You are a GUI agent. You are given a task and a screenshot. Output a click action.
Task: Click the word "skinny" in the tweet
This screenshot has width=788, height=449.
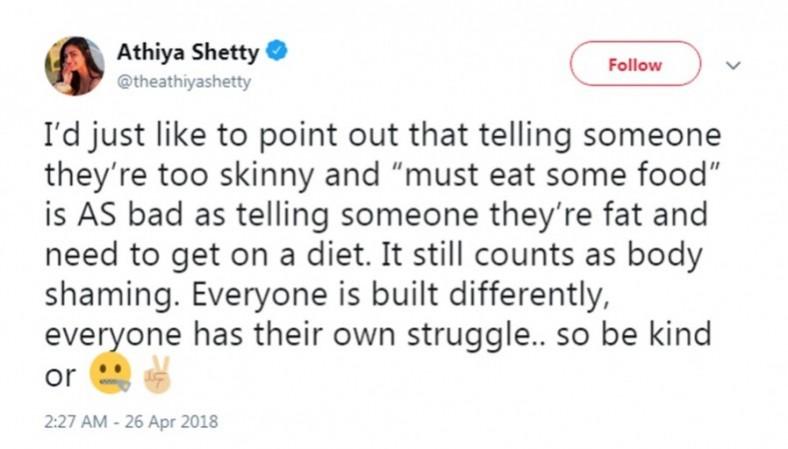pos(266,176)
